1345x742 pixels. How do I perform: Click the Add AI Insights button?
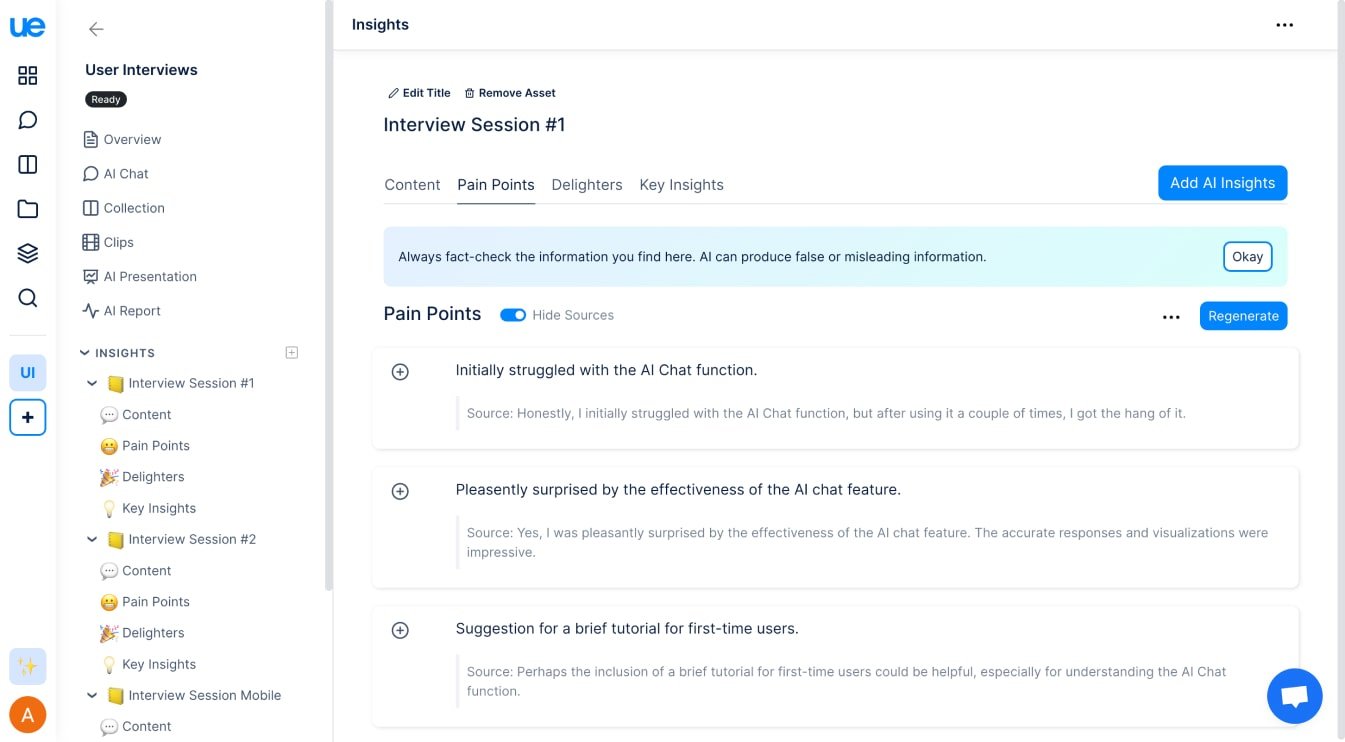click(1222, 183)
